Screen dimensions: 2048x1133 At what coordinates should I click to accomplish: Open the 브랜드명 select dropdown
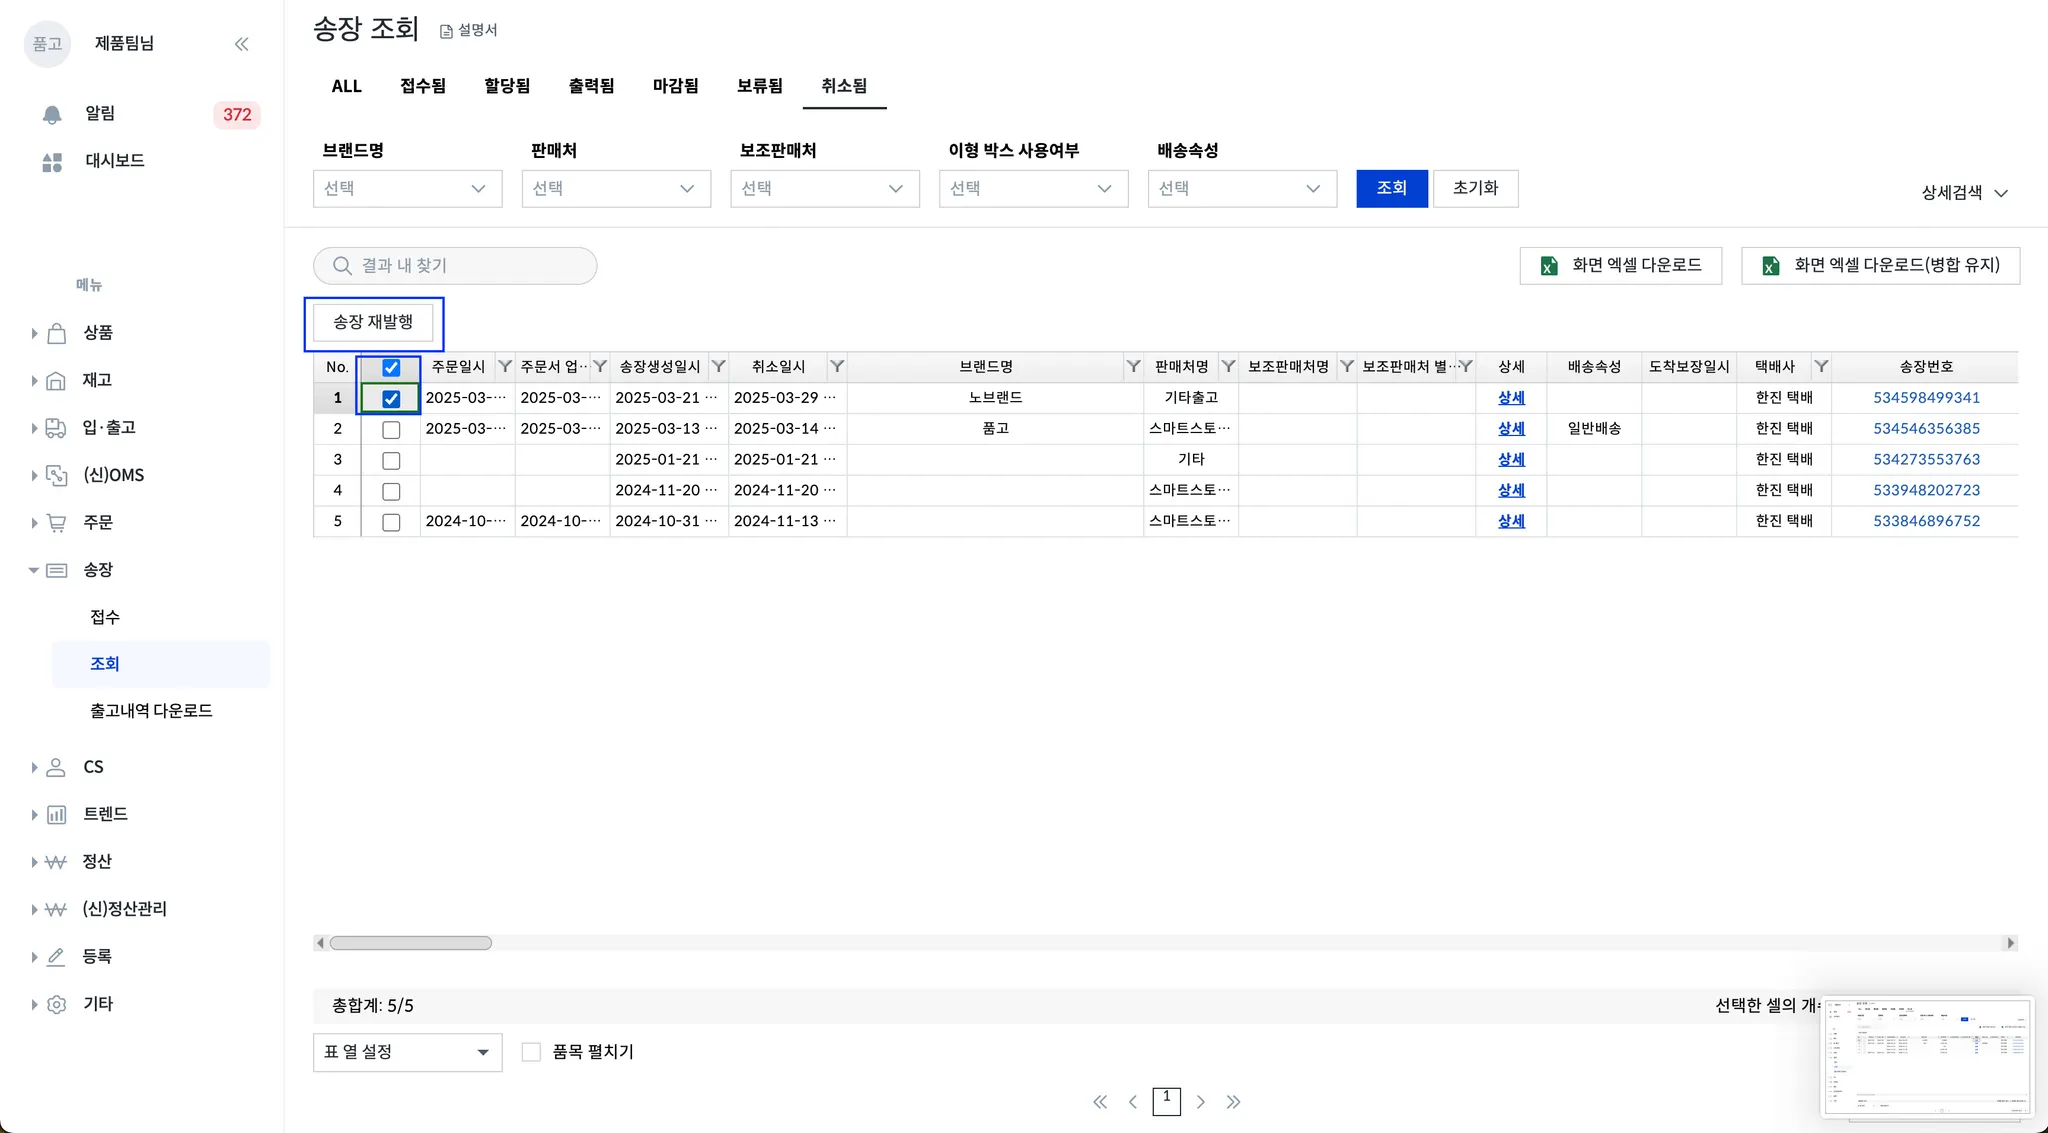407,189
